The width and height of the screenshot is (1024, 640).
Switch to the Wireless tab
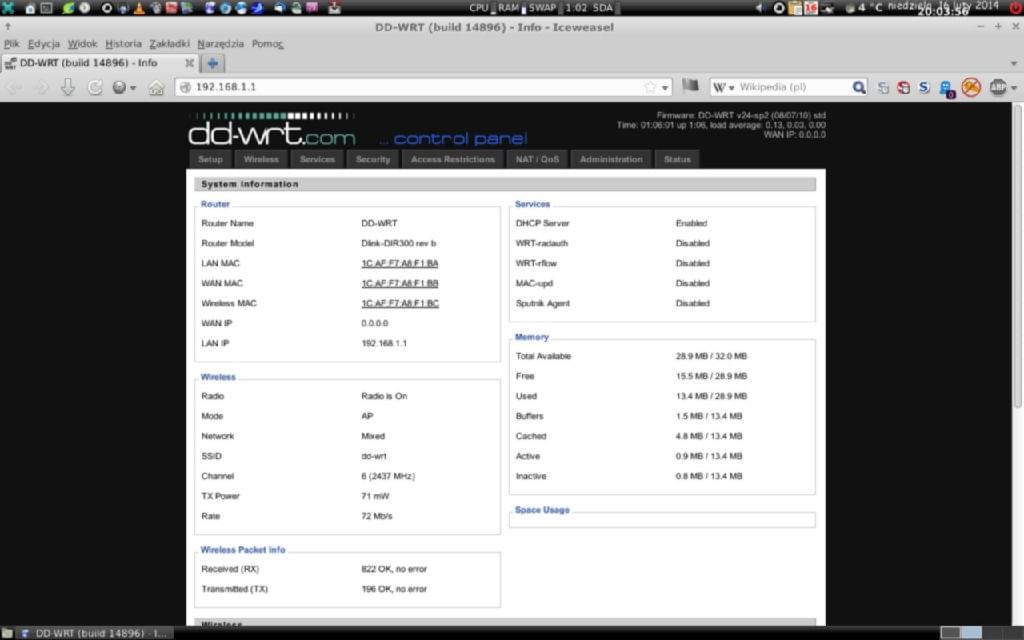click(261, 159)
